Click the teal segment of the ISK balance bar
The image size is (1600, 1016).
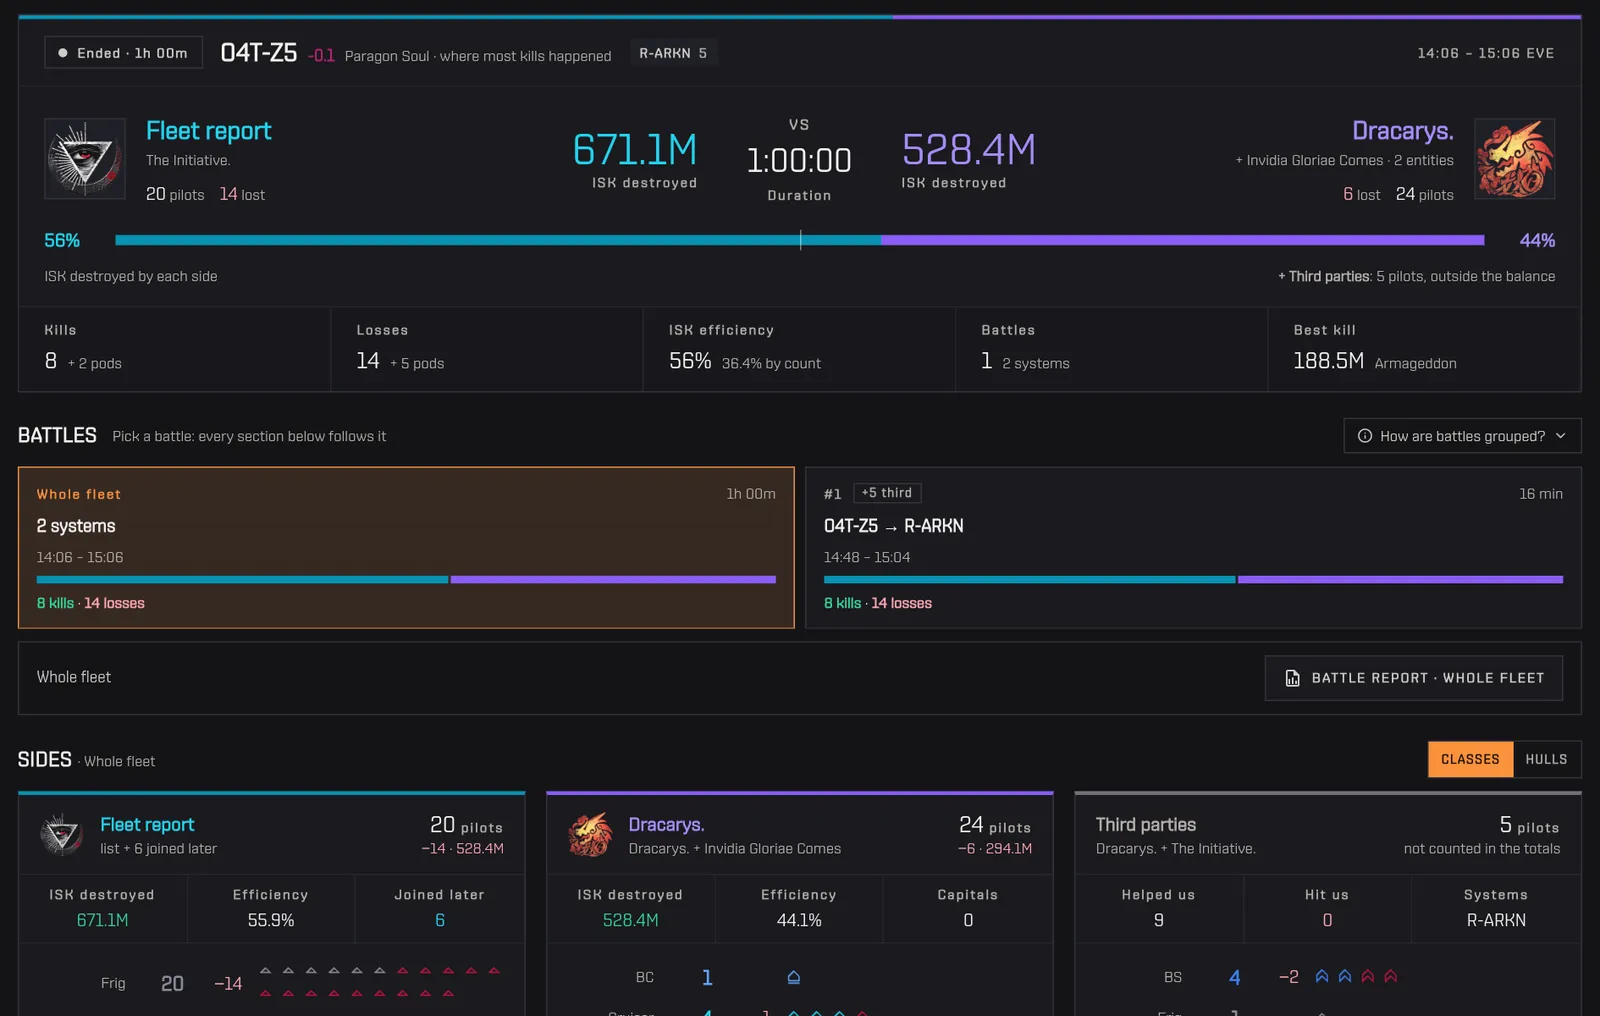(x=498, y=240)
